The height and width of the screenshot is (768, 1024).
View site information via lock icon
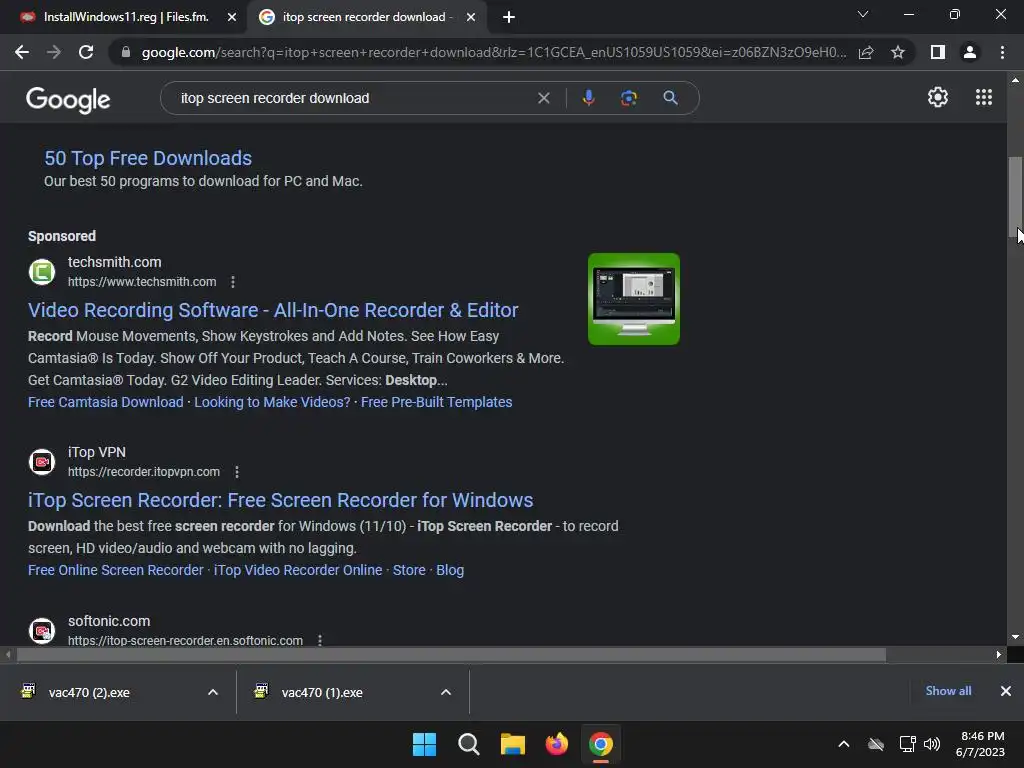click(126, 52)
